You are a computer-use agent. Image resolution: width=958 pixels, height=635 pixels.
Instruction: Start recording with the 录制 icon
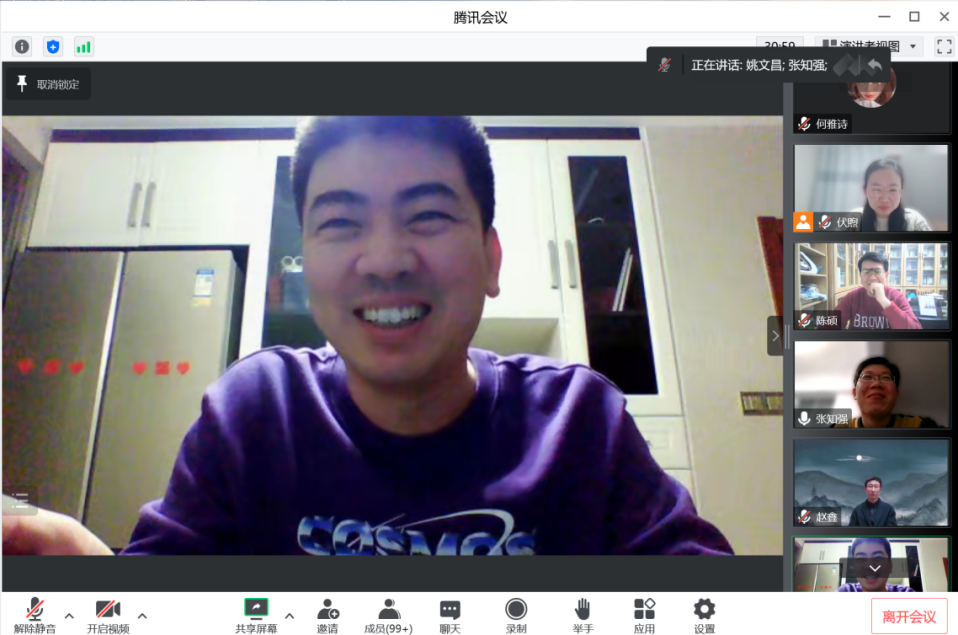[516, 615]
